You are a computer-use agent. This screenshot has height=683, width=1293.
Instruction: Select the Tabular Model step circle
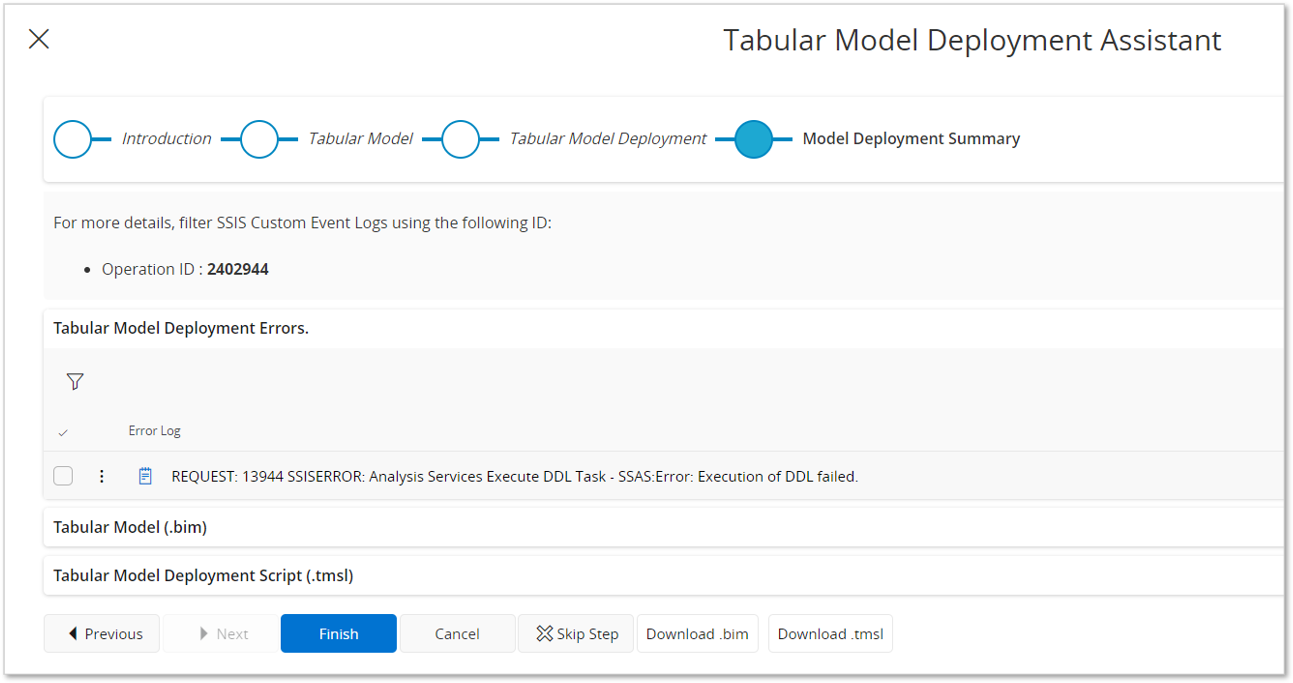tap(261, 139)
